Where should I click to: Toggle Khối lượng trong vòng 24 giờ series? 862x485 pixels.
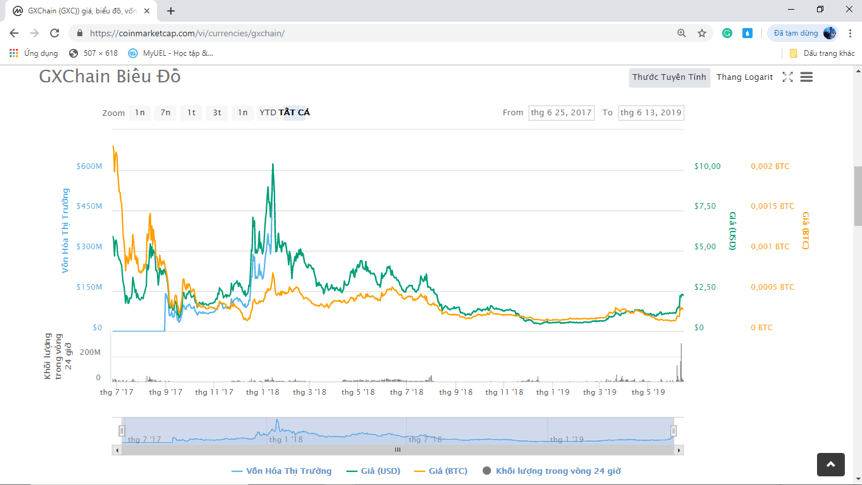click(552, 471)
